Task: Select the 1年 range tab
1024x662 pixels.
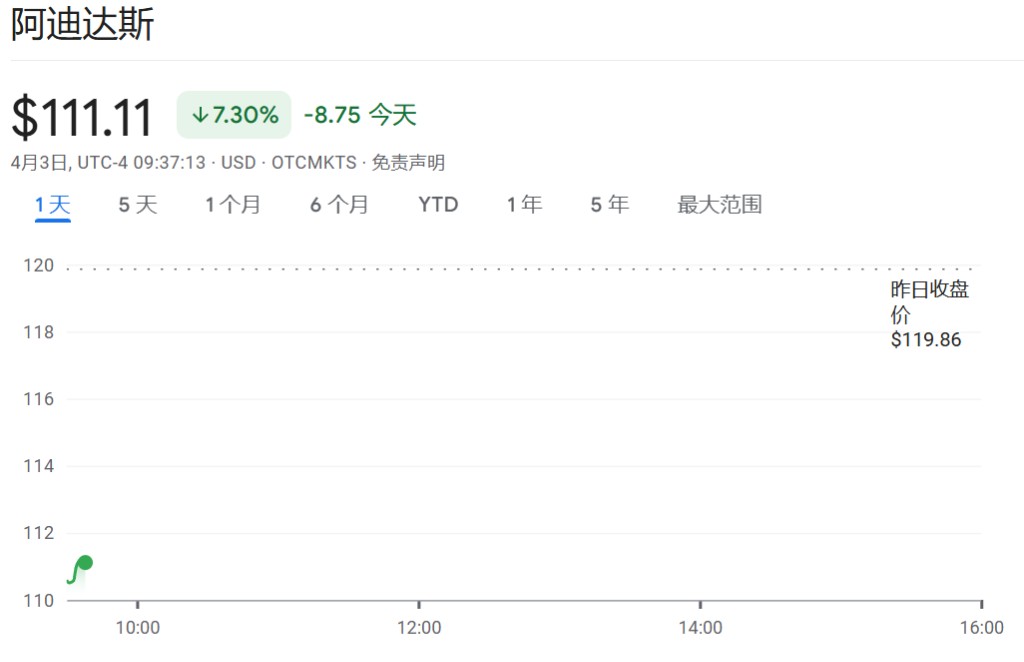Action: (x=524, y=205)
